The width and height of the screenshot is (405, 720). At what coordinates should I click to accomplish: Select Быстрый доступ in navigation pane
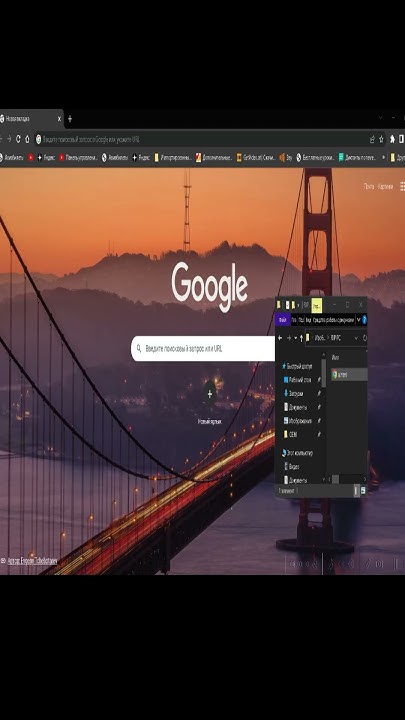click(x=299, y=366)
